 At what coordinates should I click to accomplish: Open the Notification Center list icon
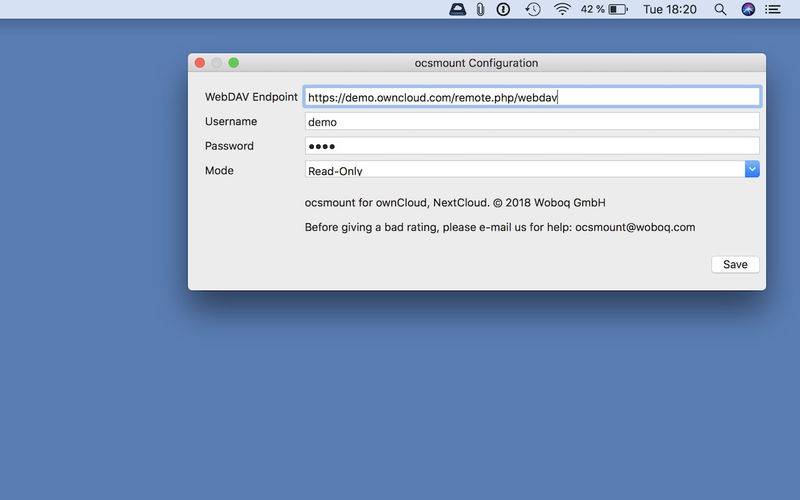click(x=773, y=9)
